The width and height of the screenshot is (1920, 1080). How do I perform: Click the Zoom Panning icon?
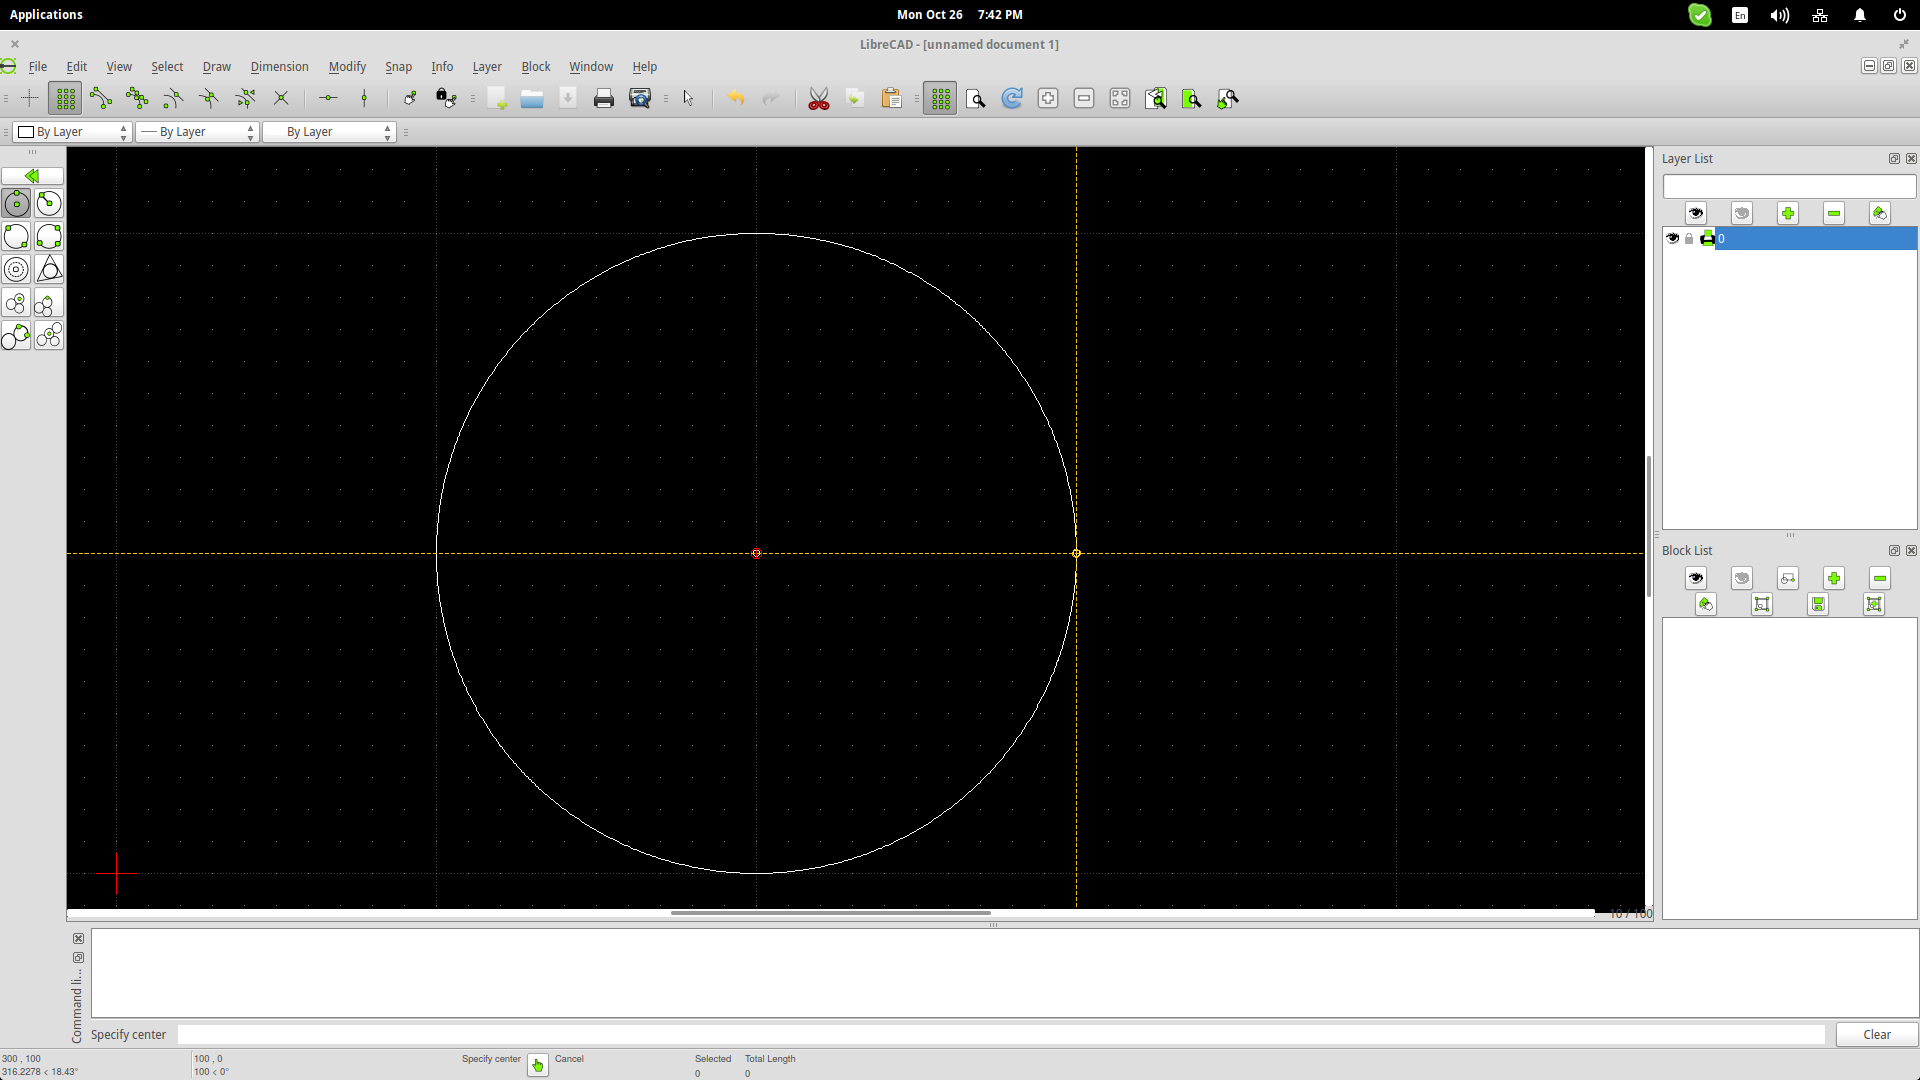click(1228, 98)
